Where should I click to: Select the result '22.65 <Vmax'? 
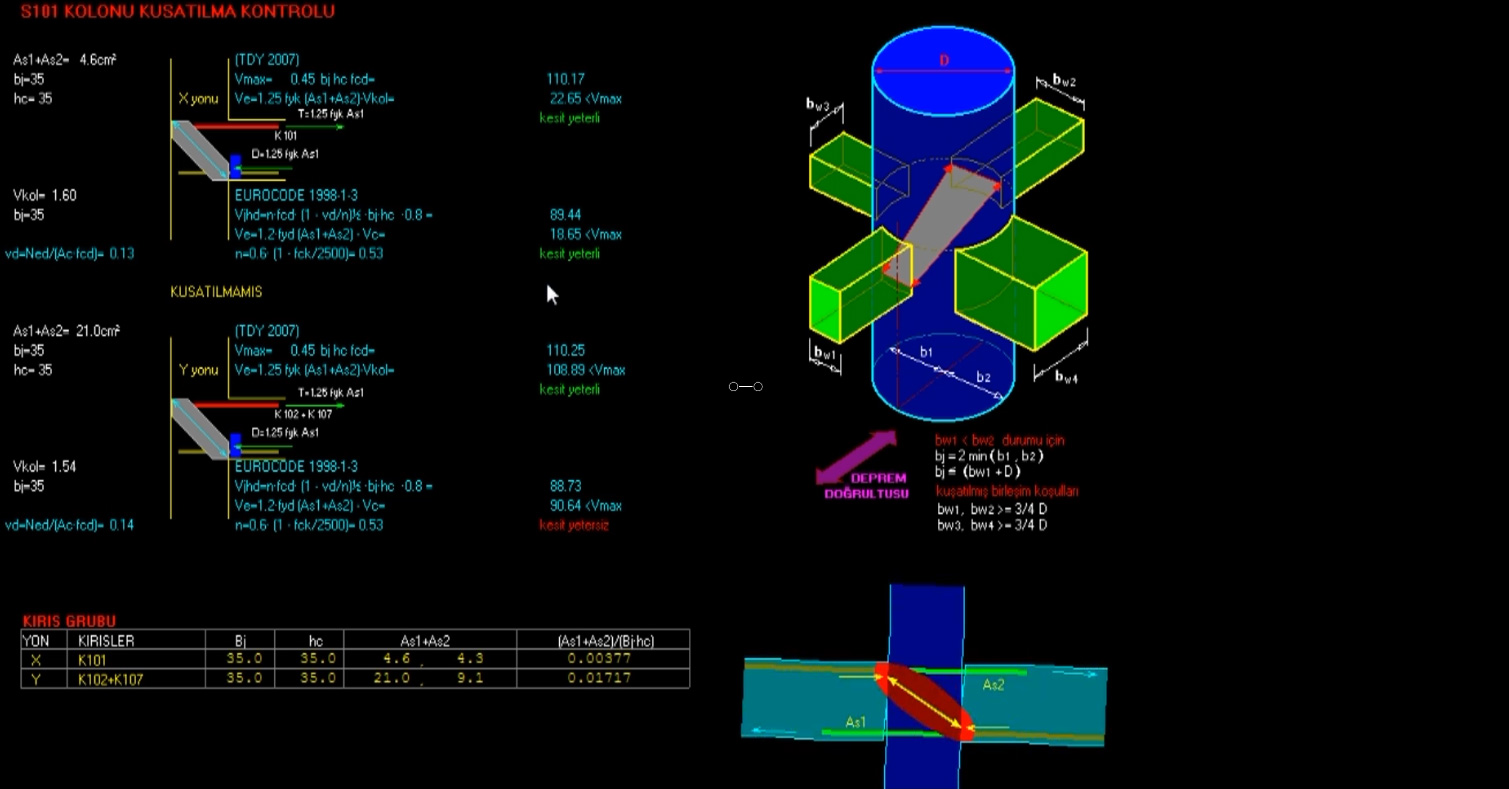586,99
